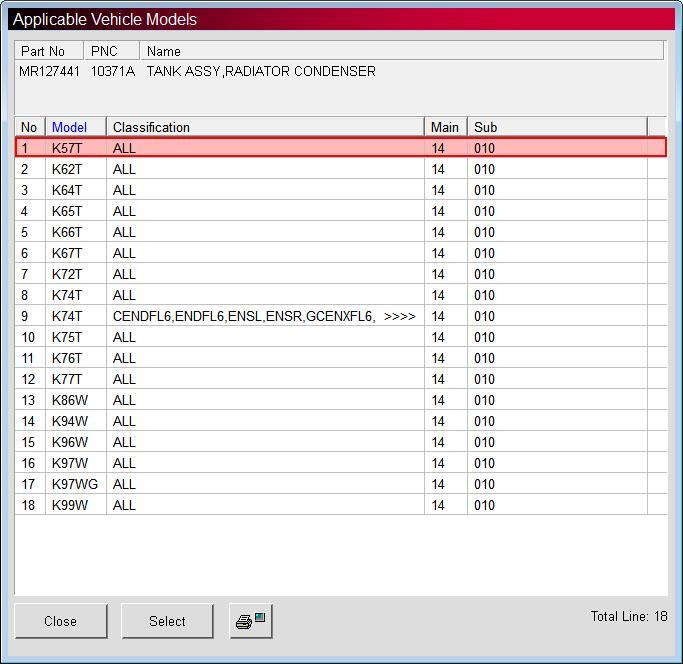This screenshot has height=664, width=683.
Task: Expand the >>>> classification overflow in row 9
Action: [399, 316]
